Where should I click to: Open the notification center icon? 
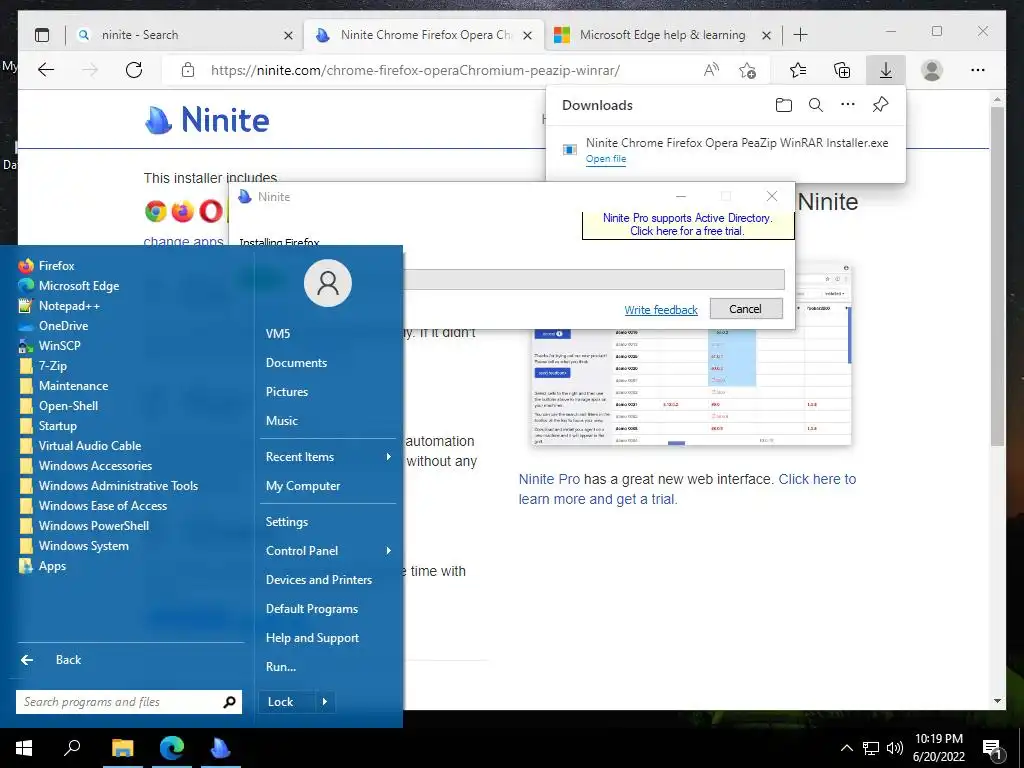point(992,748)
